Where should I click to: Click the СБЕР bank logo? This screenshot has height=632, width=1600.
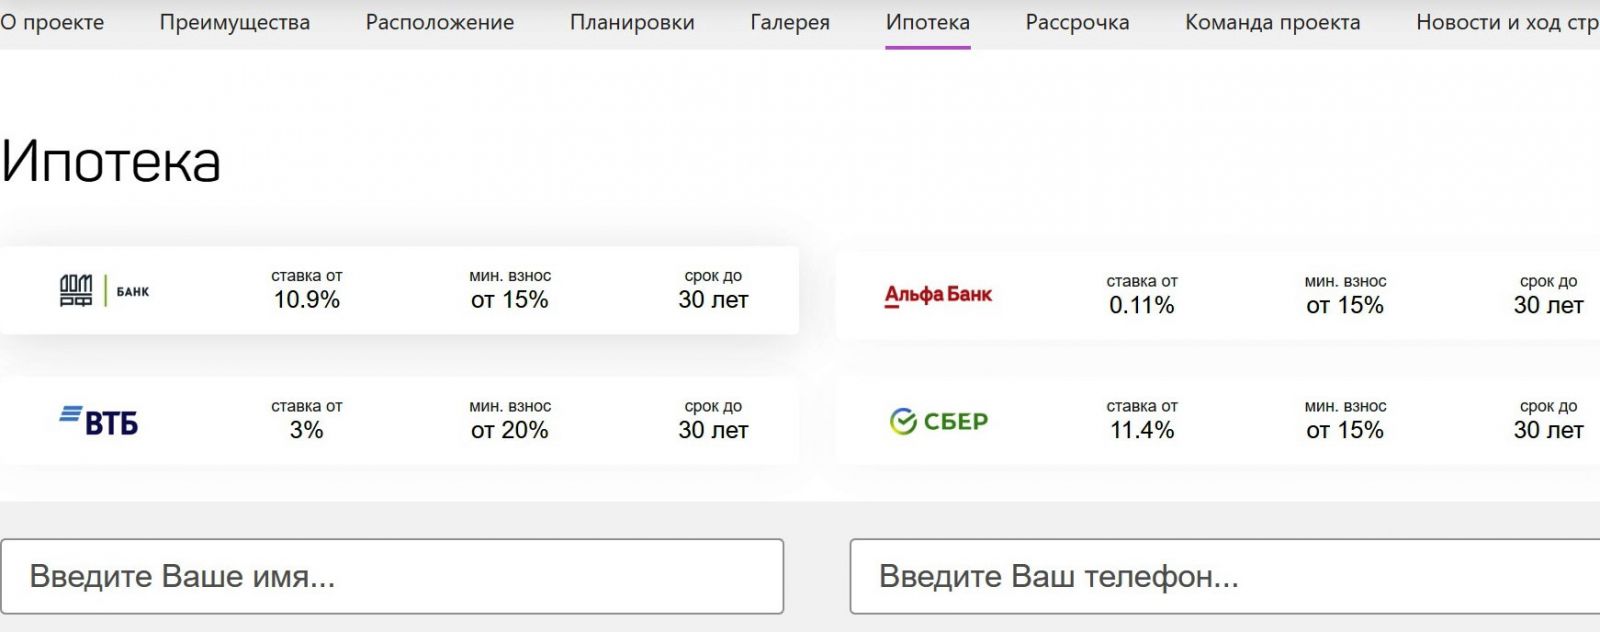click(938, 421)
